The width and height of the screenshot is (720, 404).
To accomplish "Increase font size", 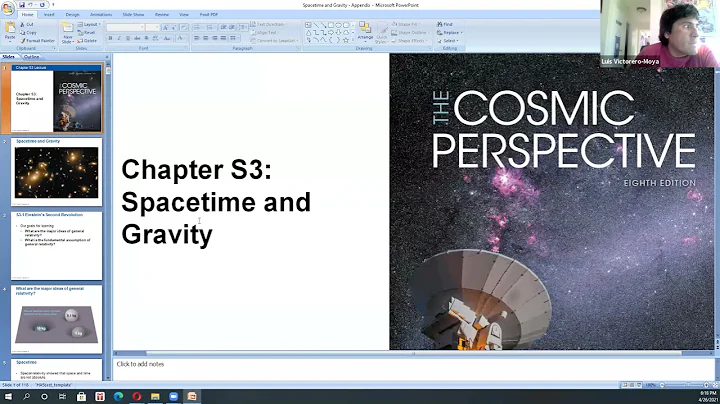I will (165, 28).
